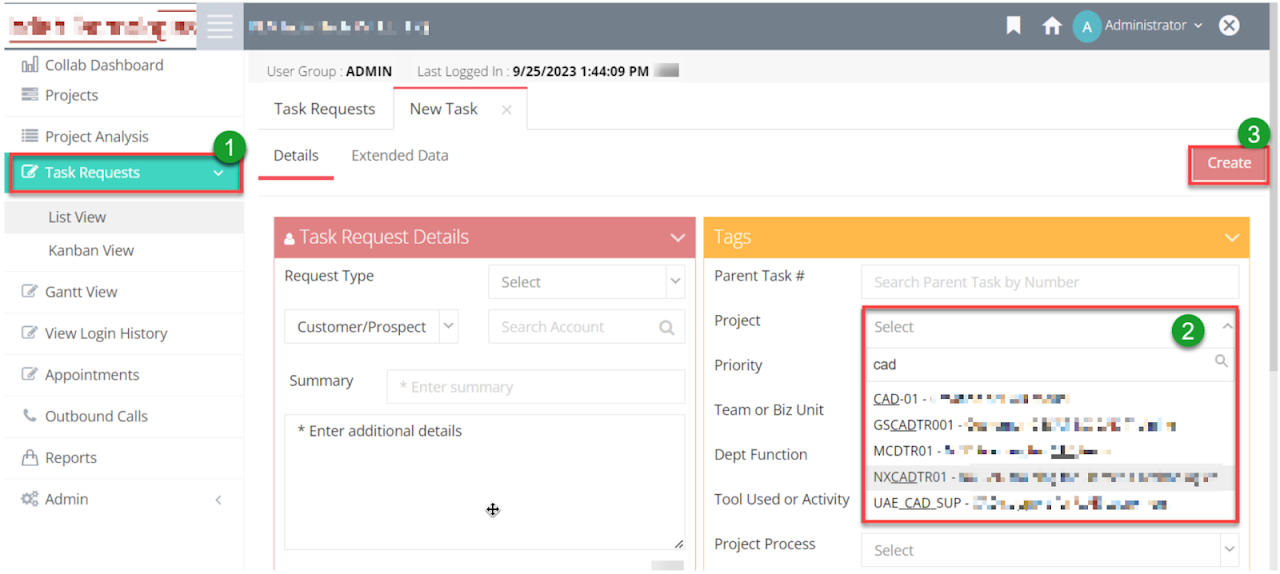1280x574 pixels.
Task: Click the Enter summary input field
Action: pos(535,387)
